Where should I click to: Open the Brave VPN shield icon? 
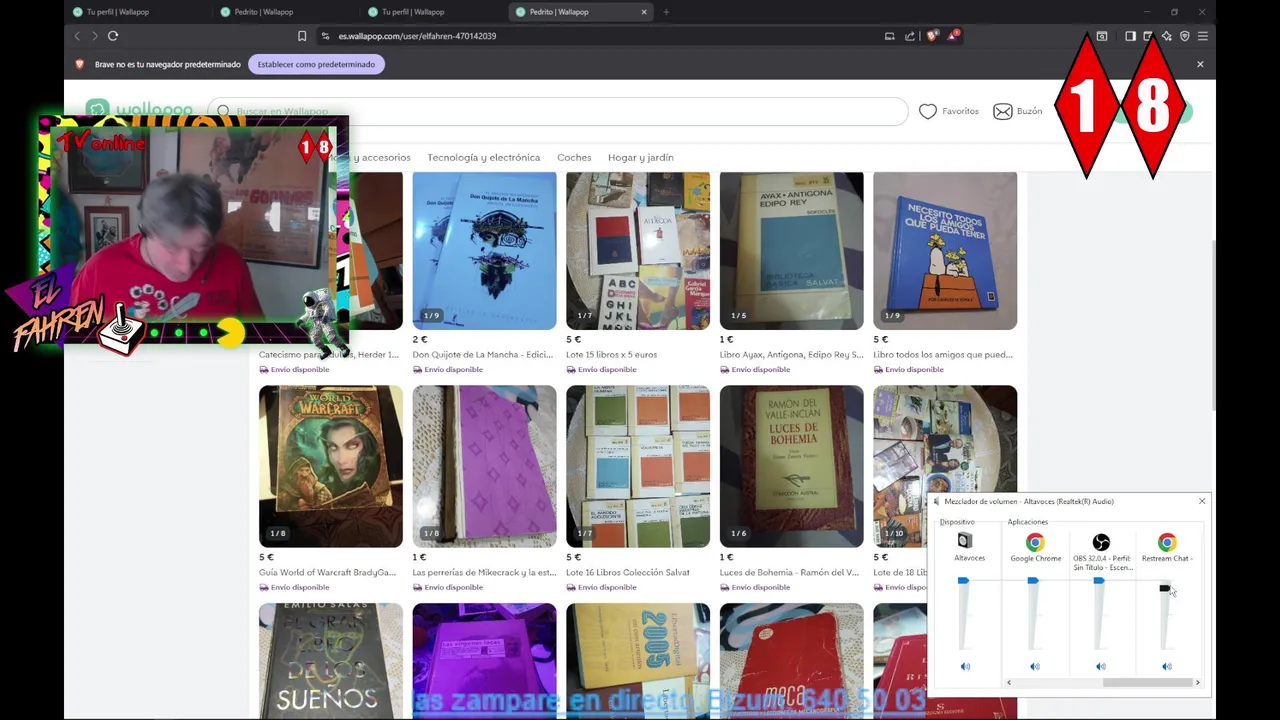pyautogui.click(x=1185, y=36)
